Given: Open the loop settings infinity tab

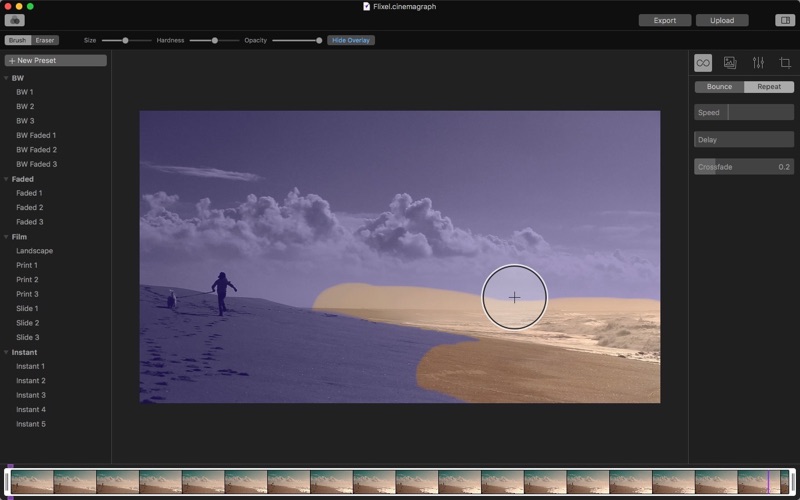Looking at the screenshot, I should pos(703,63).
